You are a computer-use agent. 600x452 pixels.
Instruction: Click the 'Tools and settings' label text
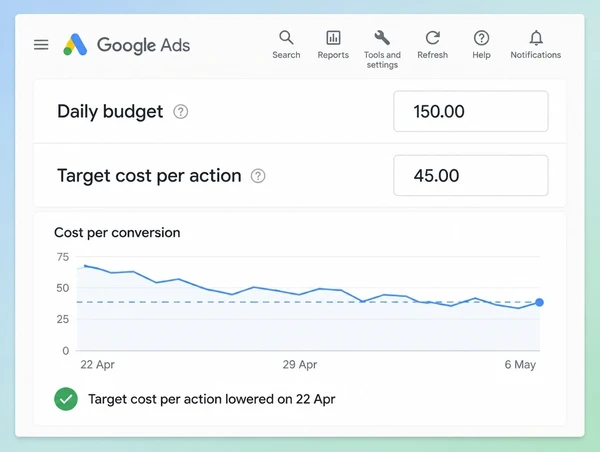click(382, 60)
